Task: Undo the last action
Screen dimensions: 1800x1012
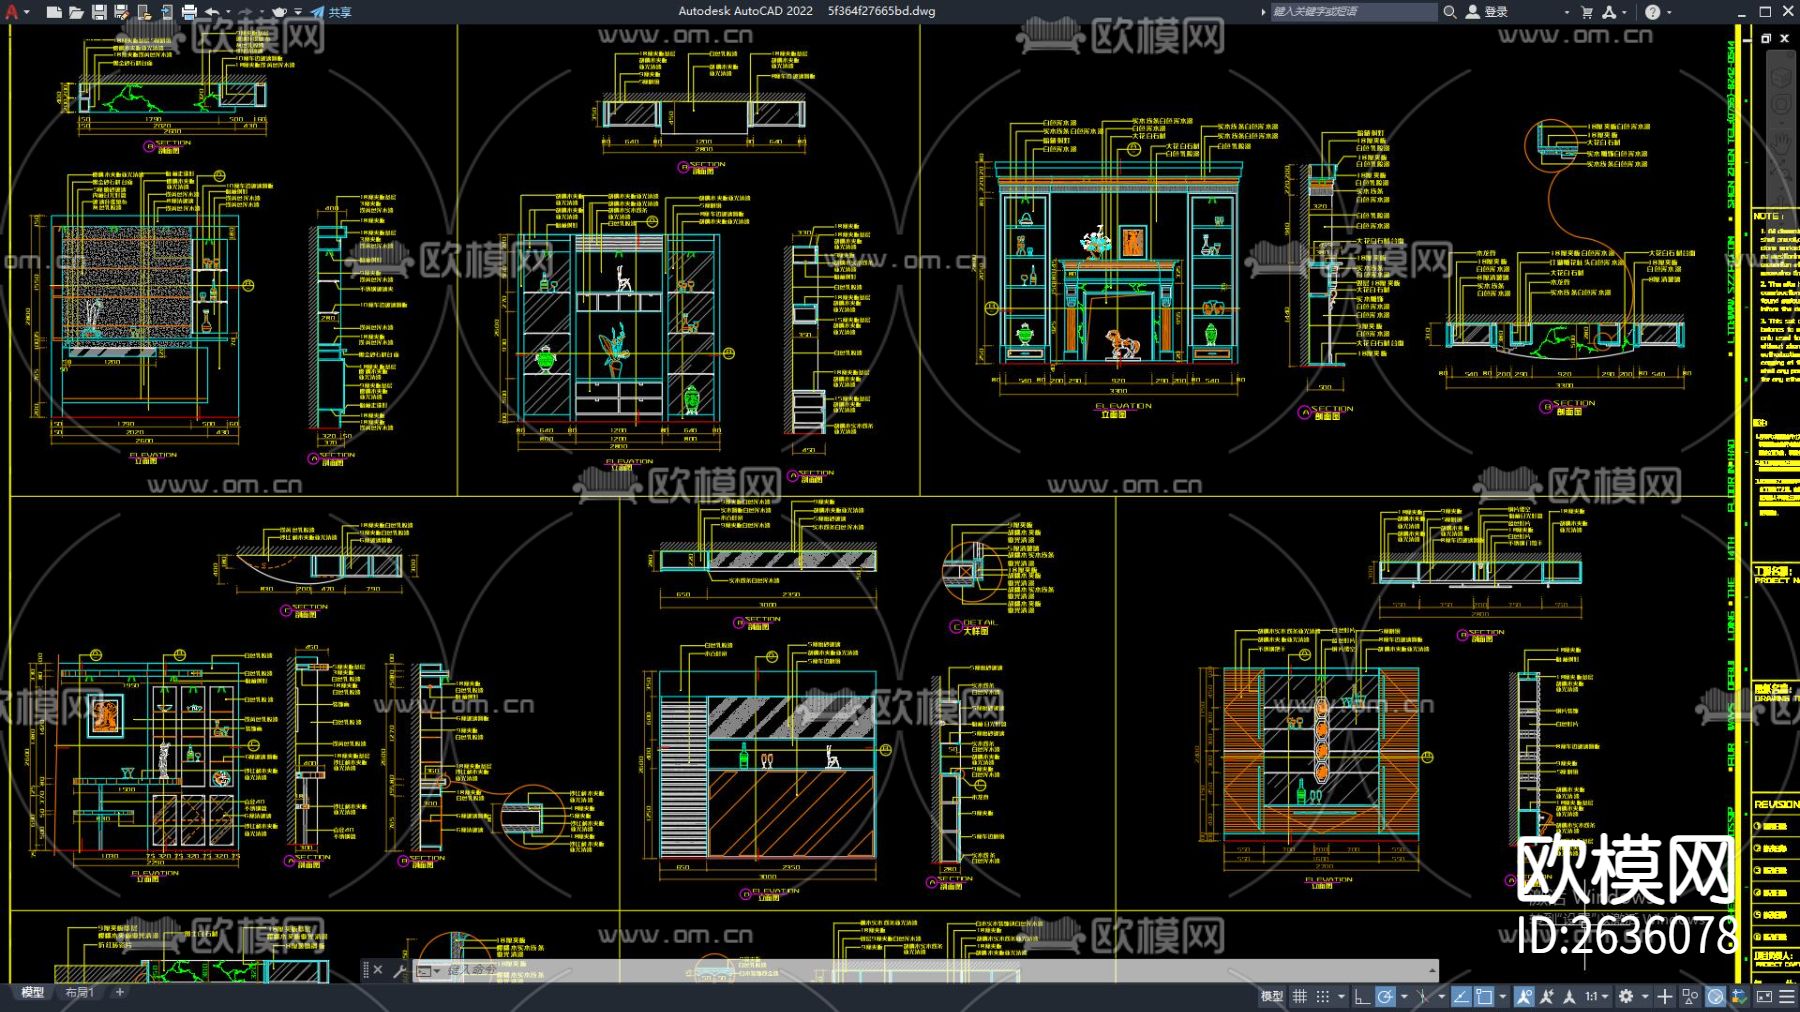Action: pos(212,12)
